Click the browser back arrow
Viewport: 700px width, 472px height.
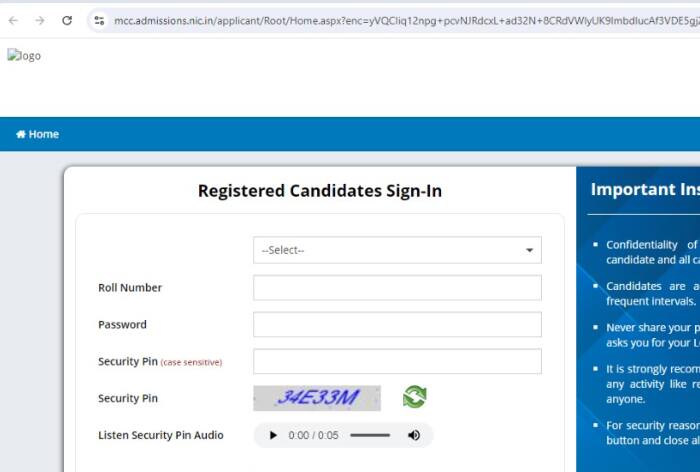[14, 20]
